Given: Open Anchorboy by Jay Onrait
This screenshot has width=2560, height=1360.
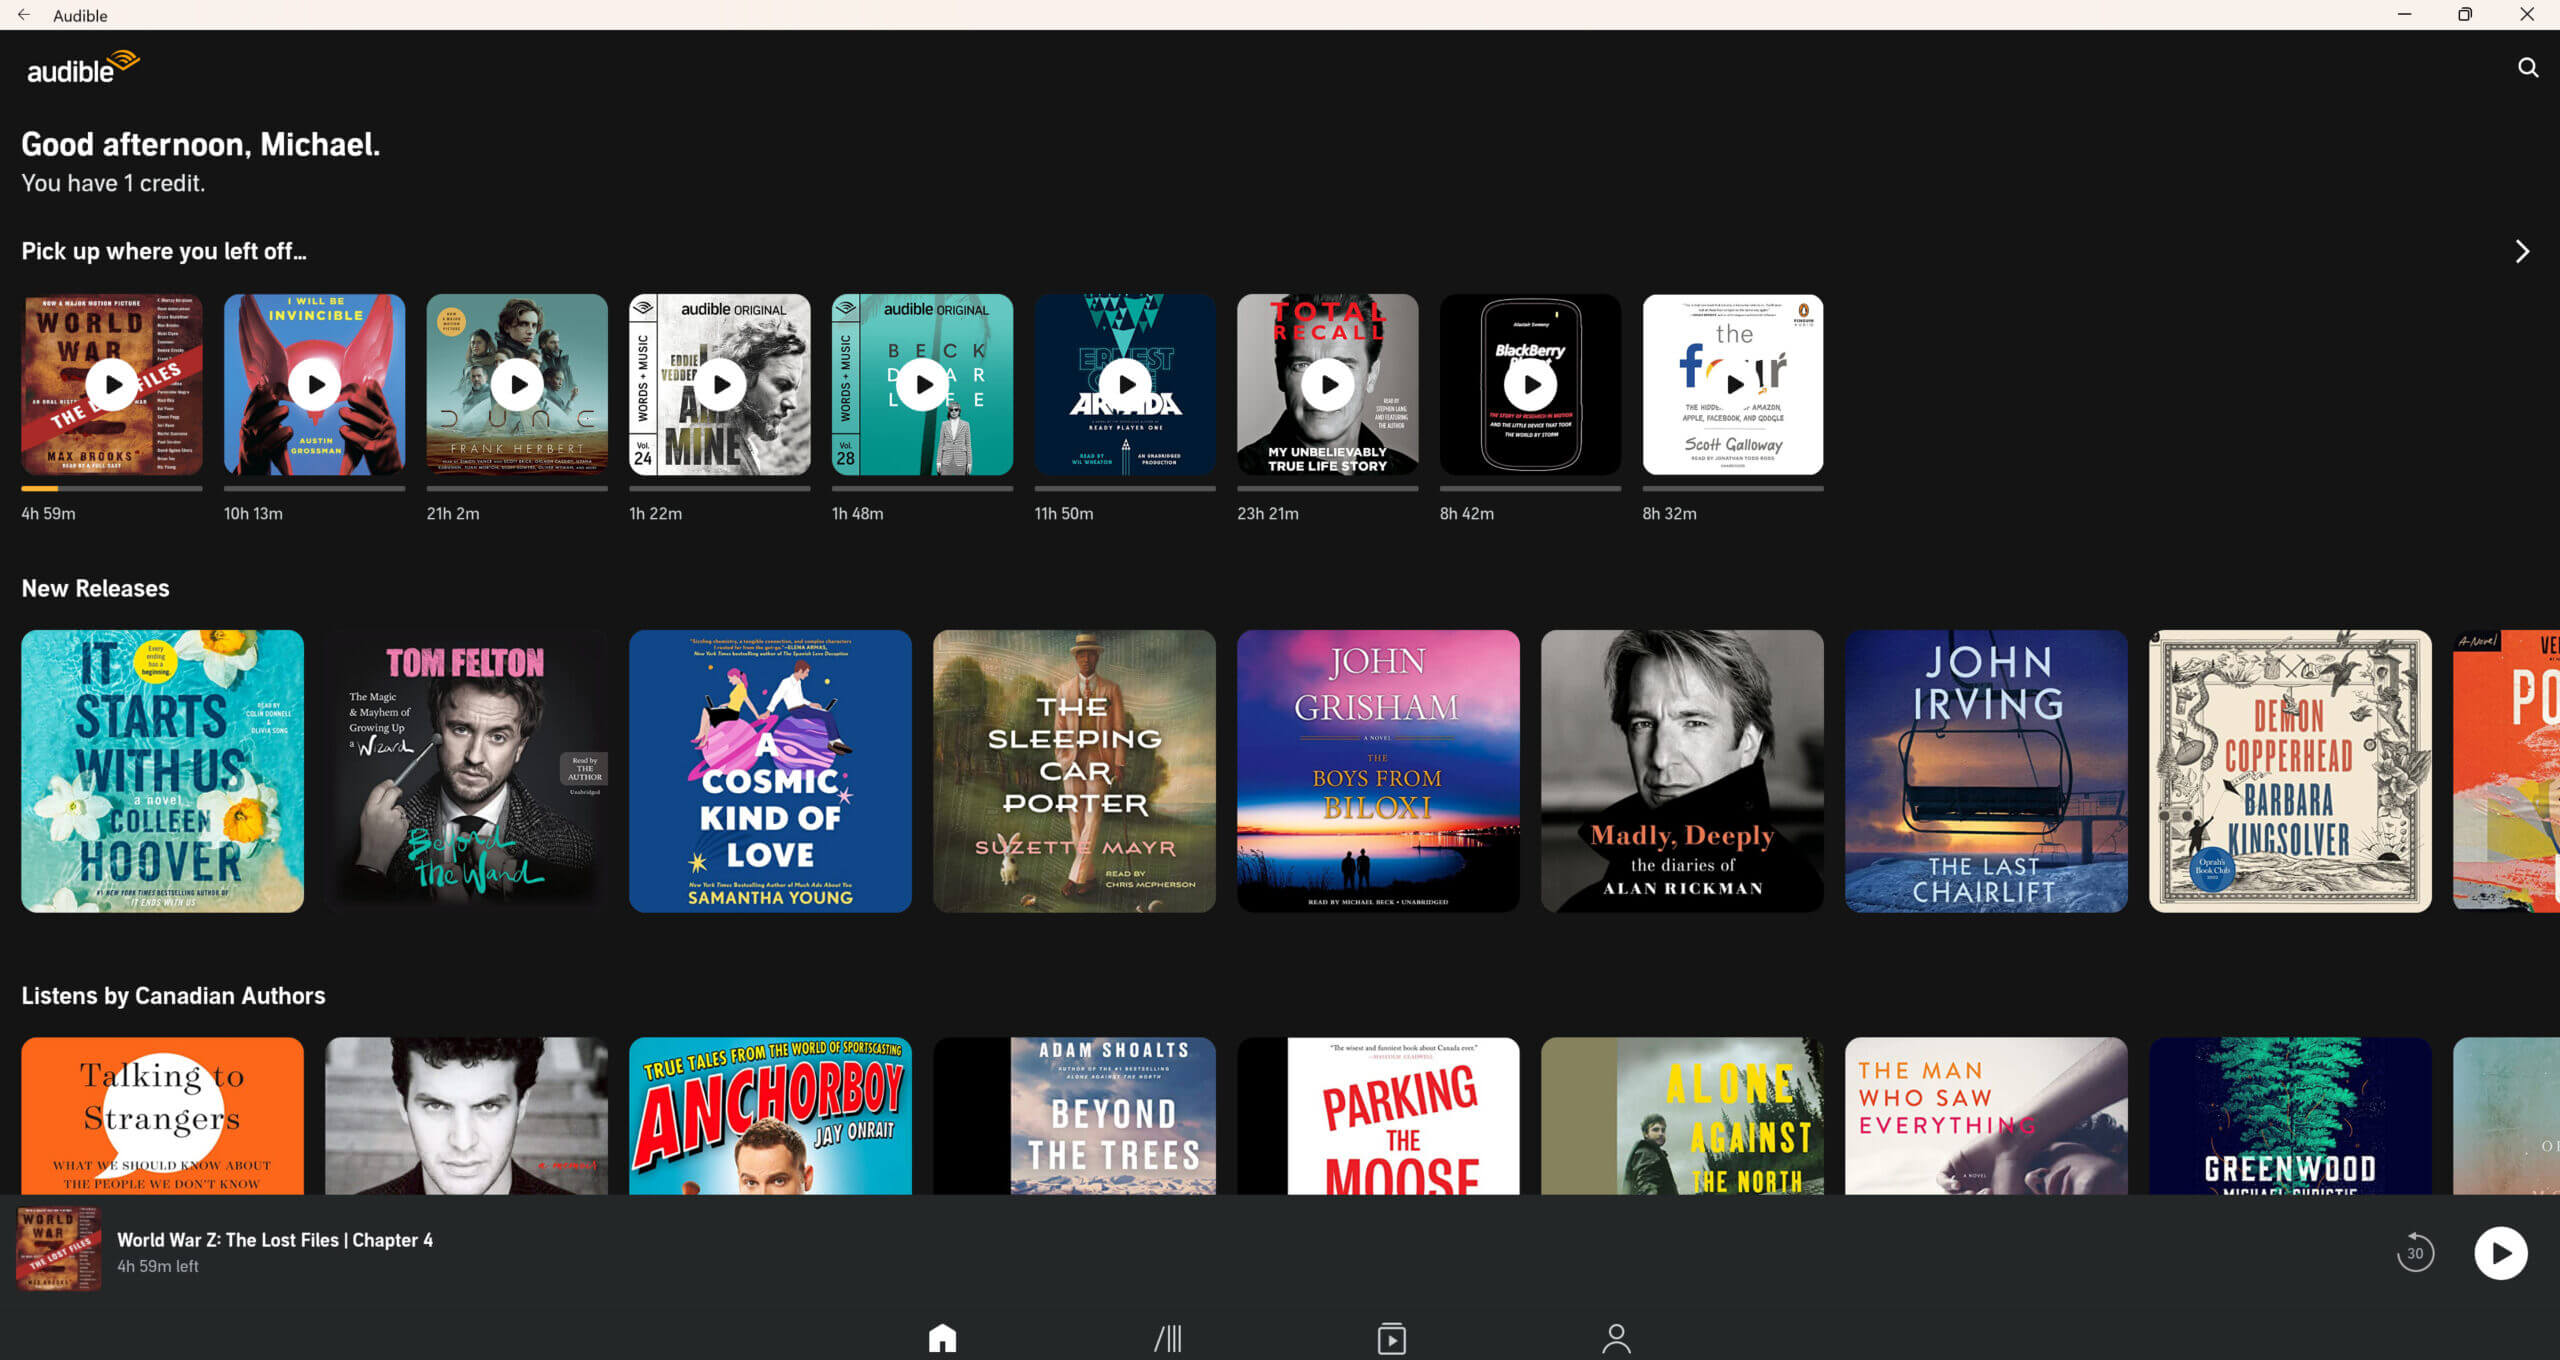Looking at the screenshot, I should click(x=770, y=1116).
